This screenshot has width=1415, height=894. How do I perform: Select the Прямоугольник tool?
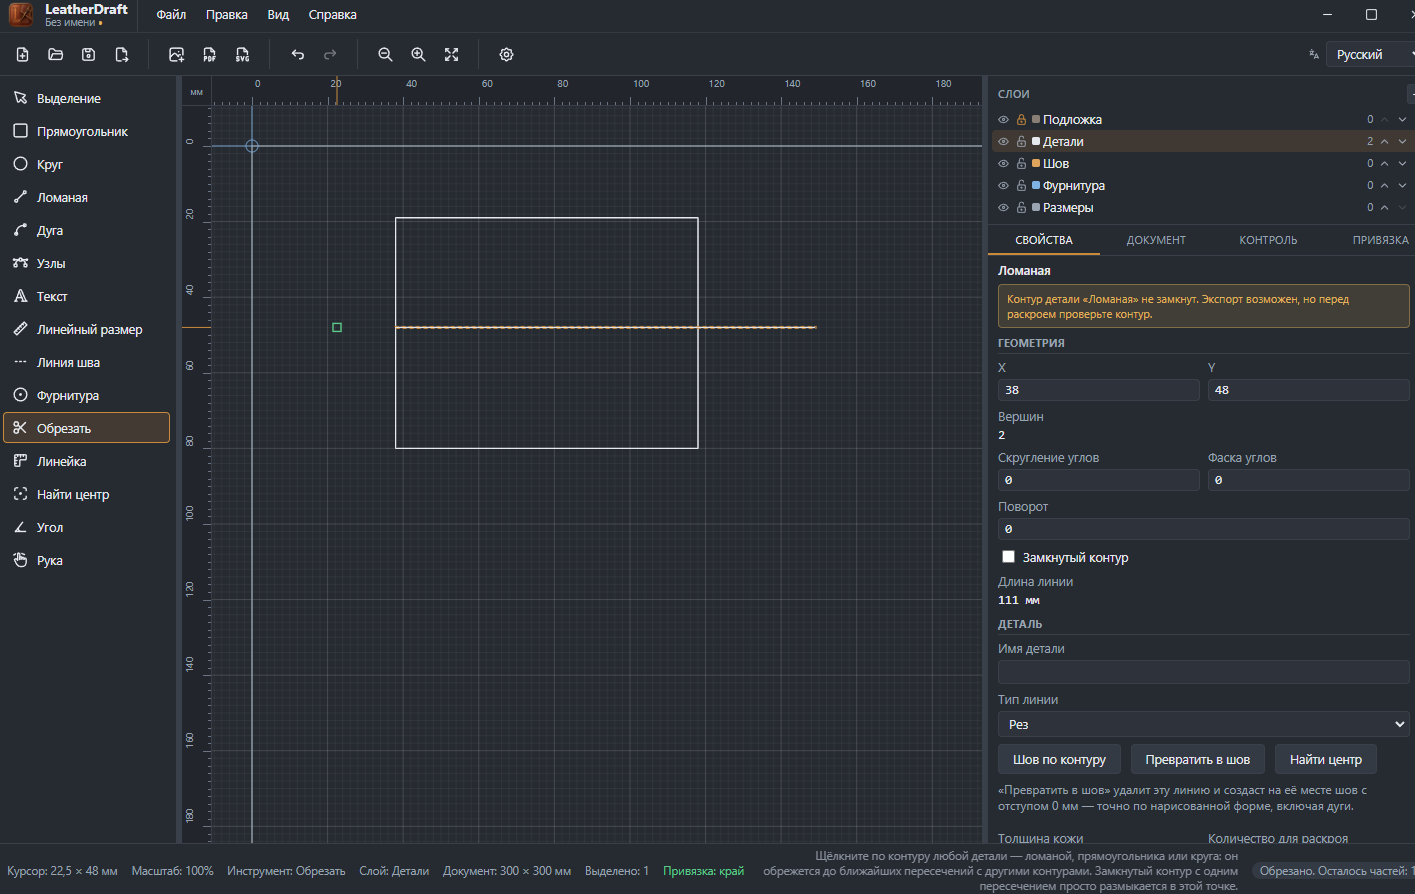click(x=87, y=131)
